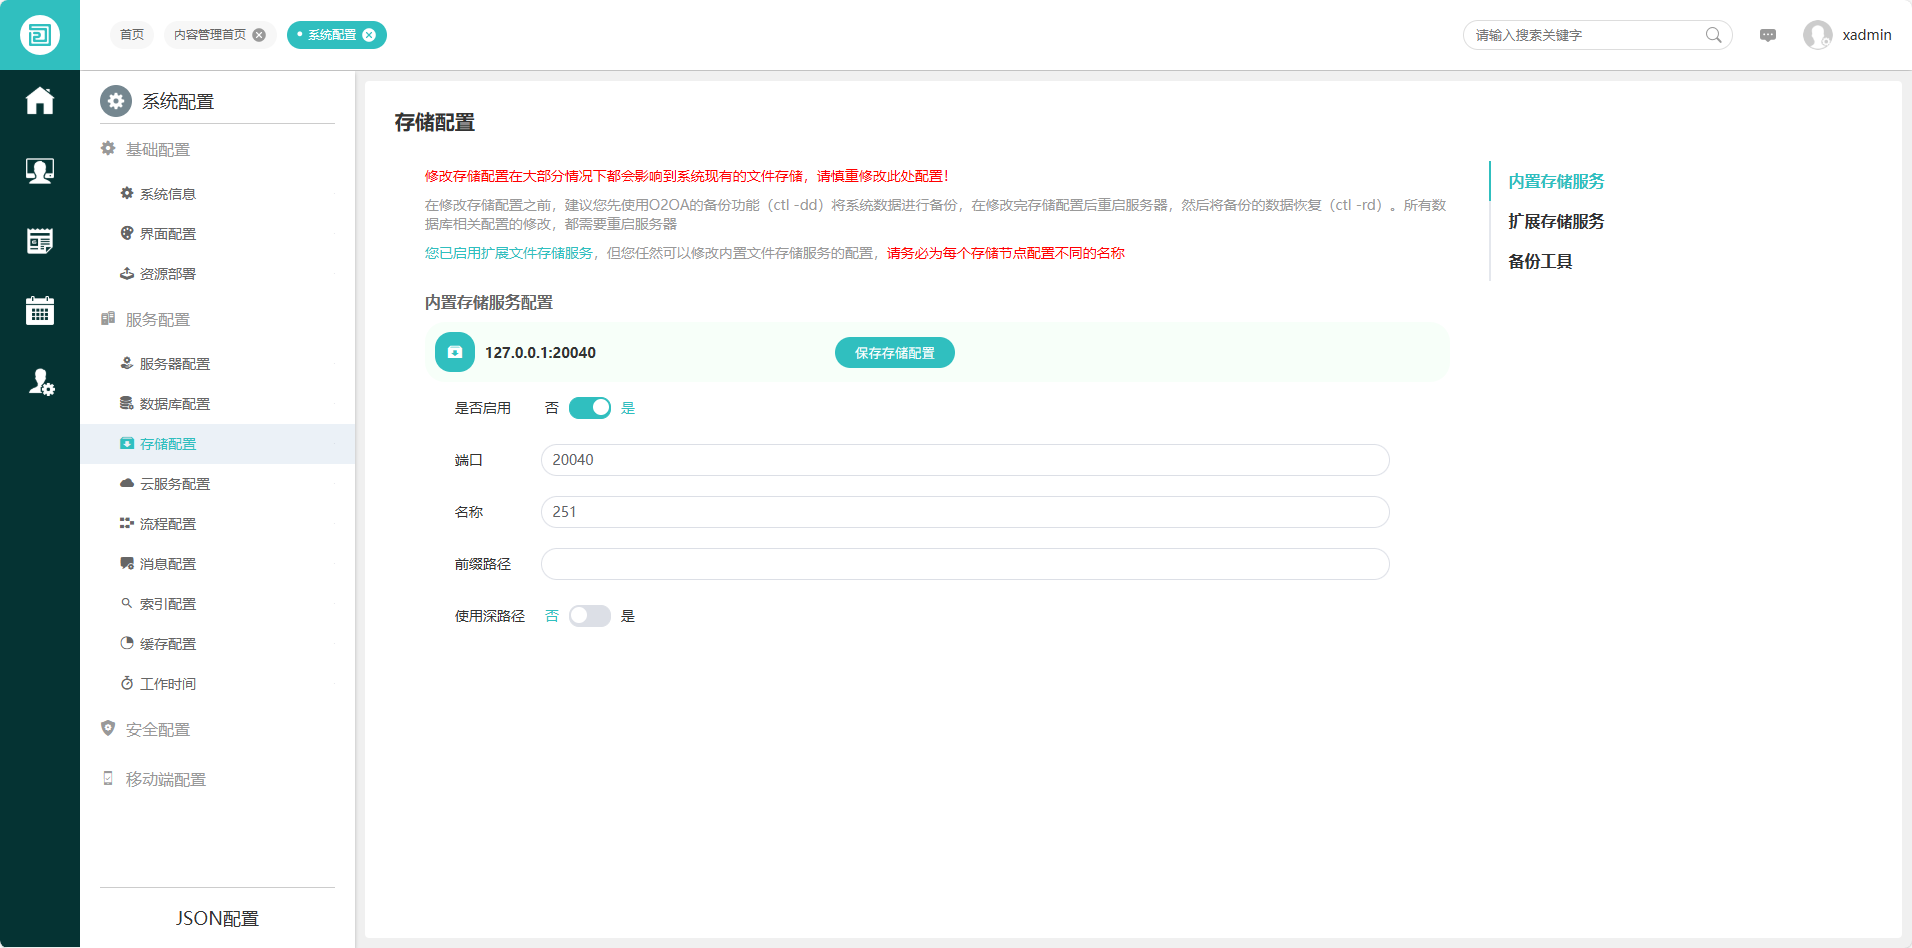Image resolution: width=1912 pixels, height=948 pixels.
Task: Switch to the 首页 tab
Action: pos(132,35)
